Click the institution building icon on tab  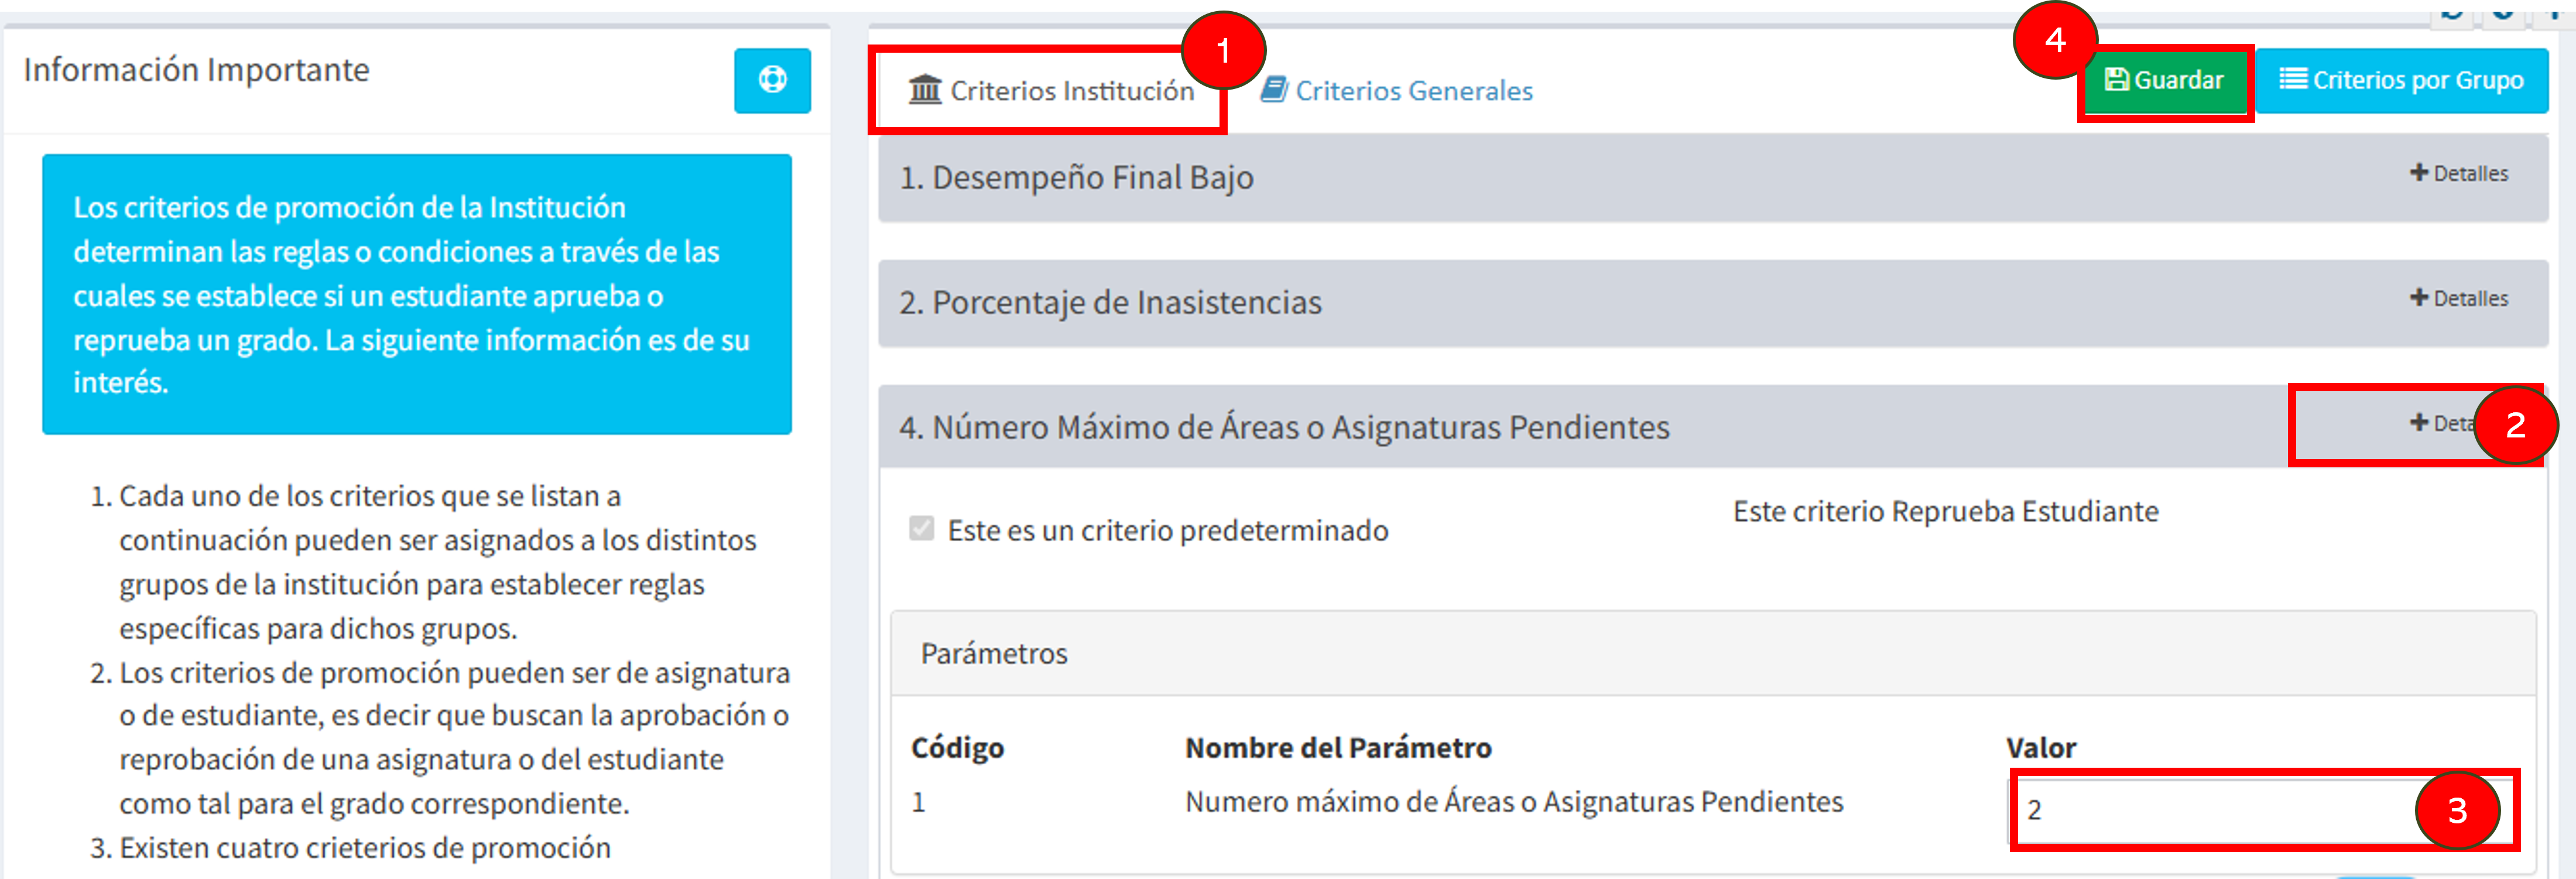pyautogui.click(x=925, y=90)
